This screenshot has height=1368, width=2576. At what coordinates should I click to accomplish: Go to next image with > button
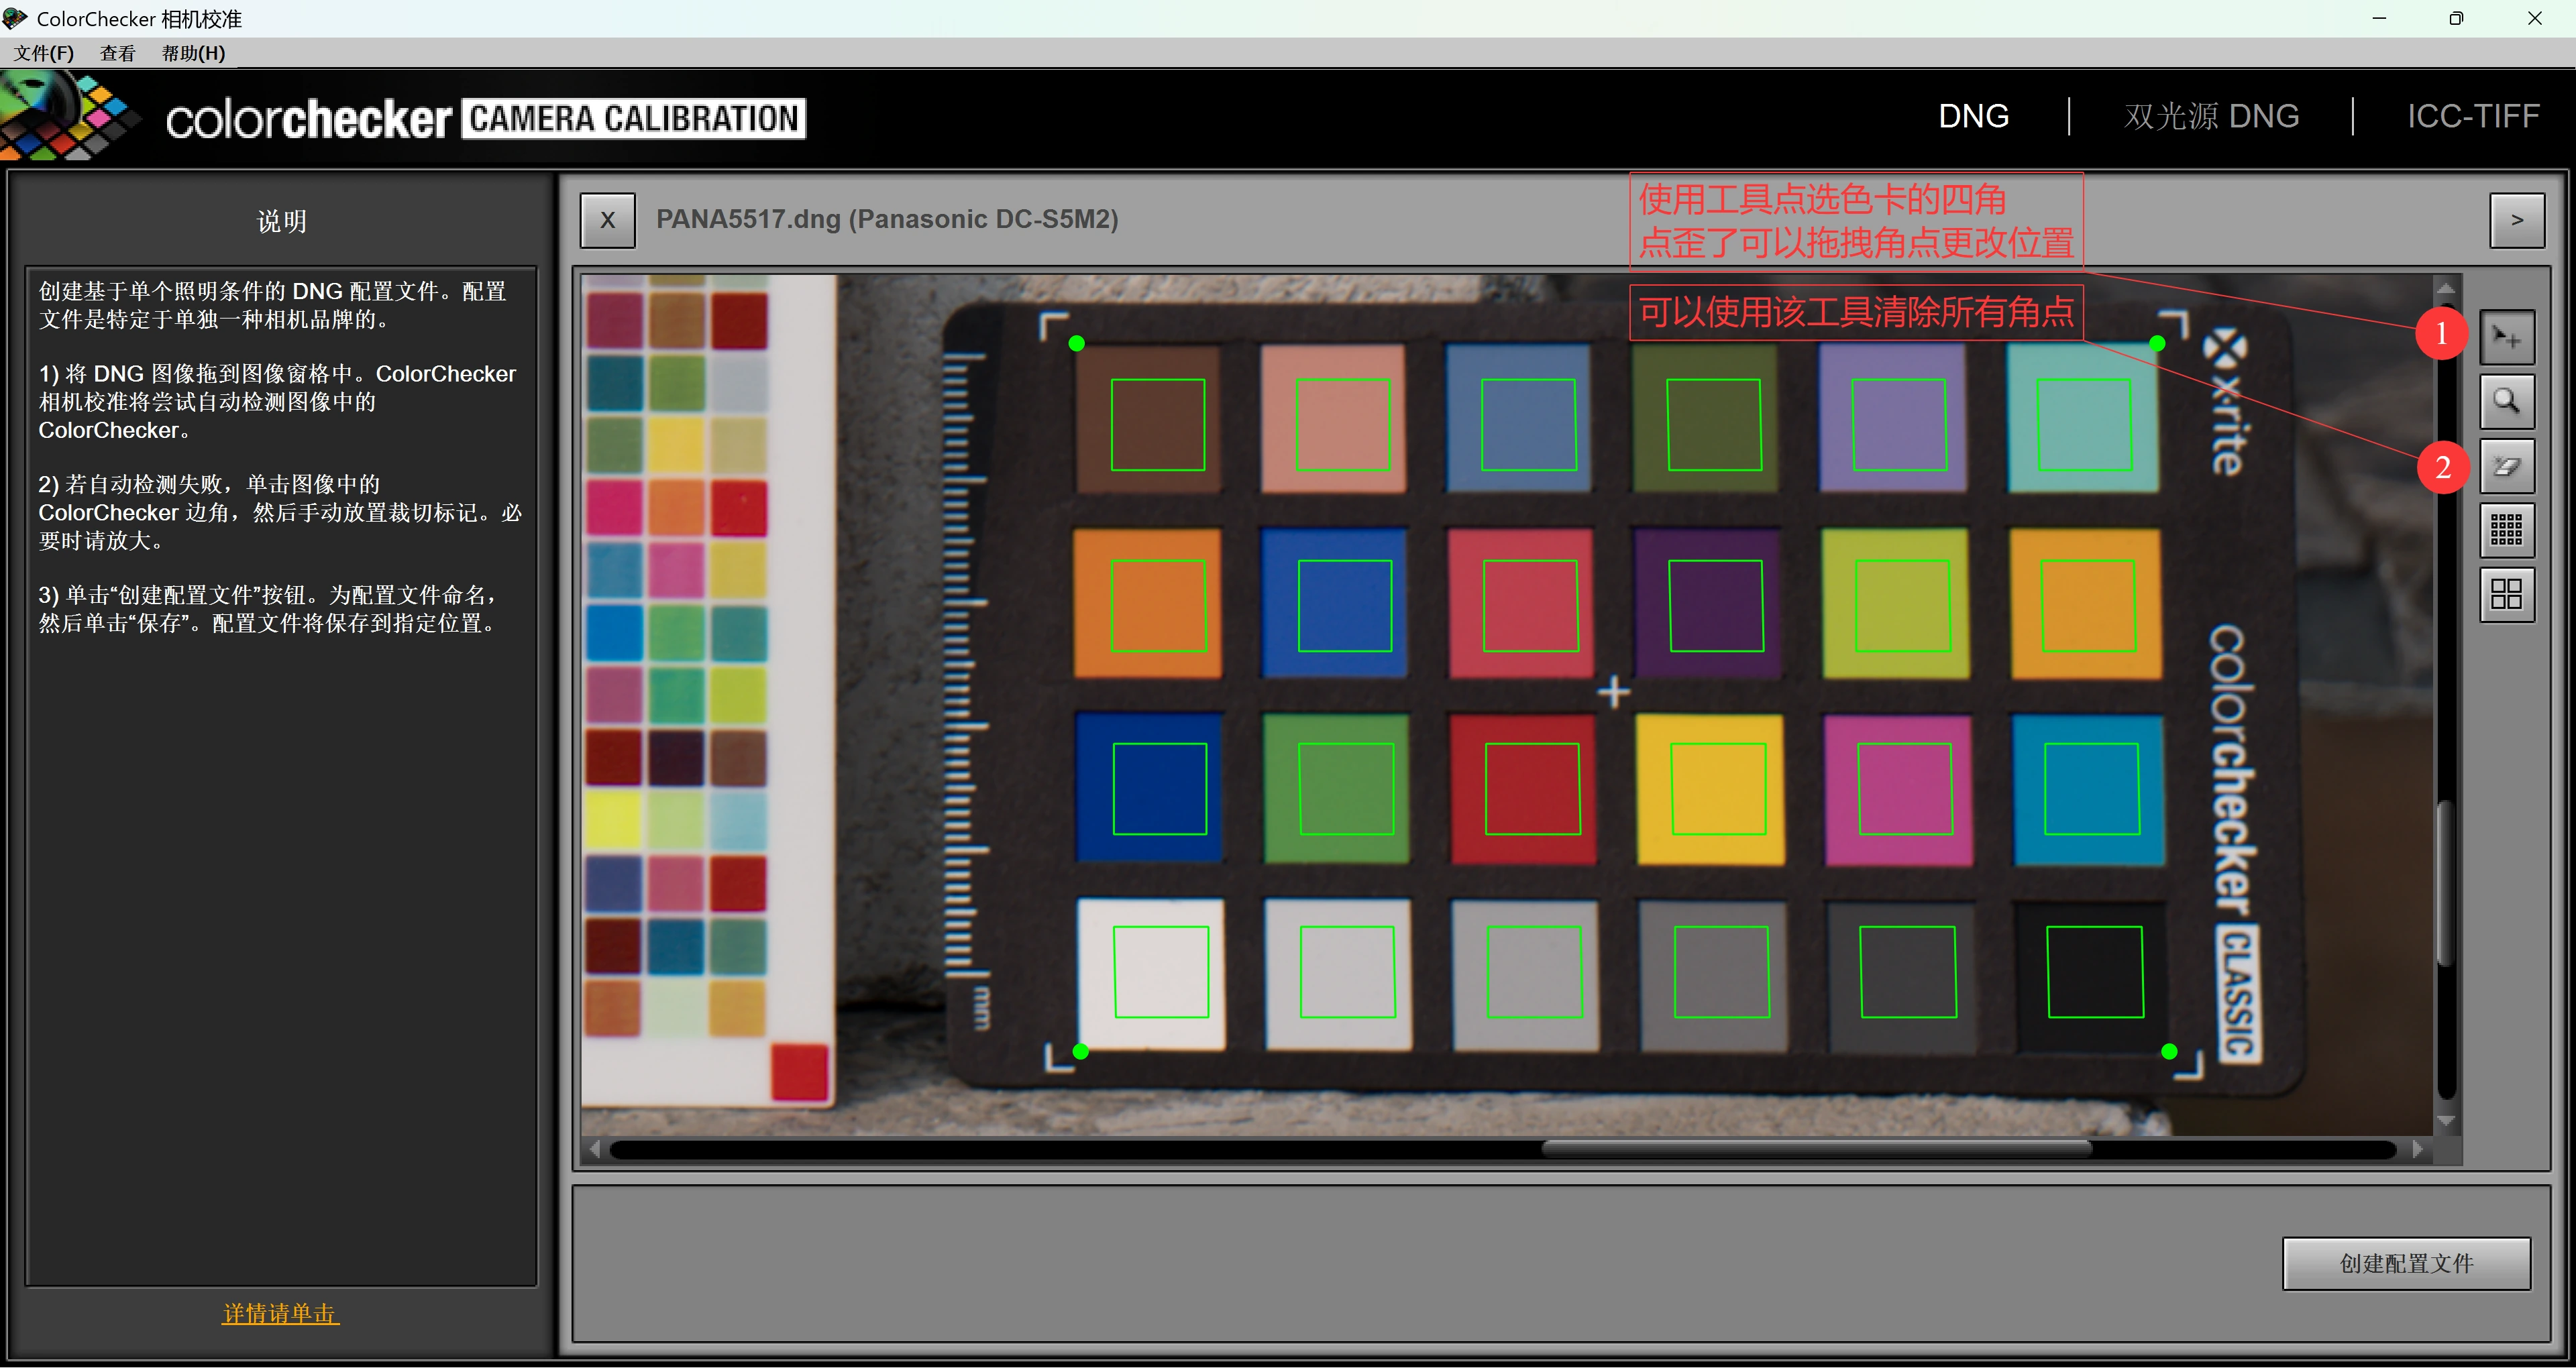coord(2517,220)
